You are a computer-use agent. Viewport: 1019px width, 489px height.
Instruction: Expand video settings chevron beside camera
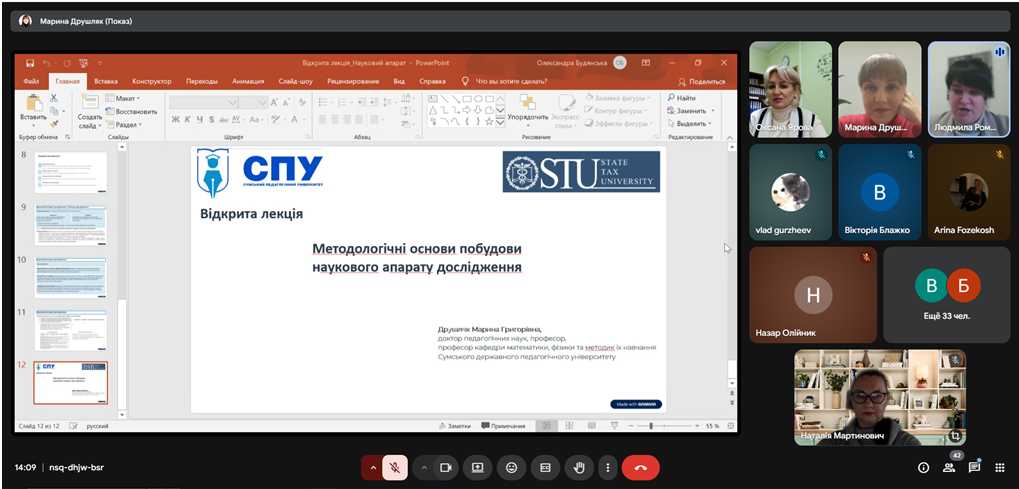[424, 468]
